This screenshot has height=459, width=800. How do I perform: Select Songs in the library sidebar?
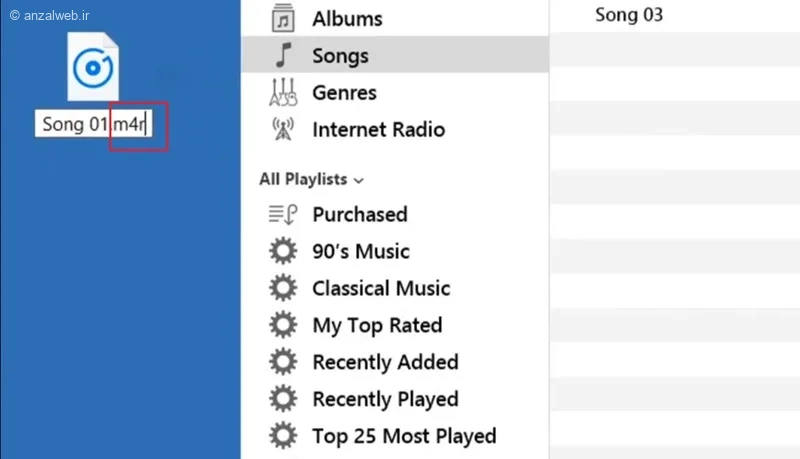tap(395, 55)
